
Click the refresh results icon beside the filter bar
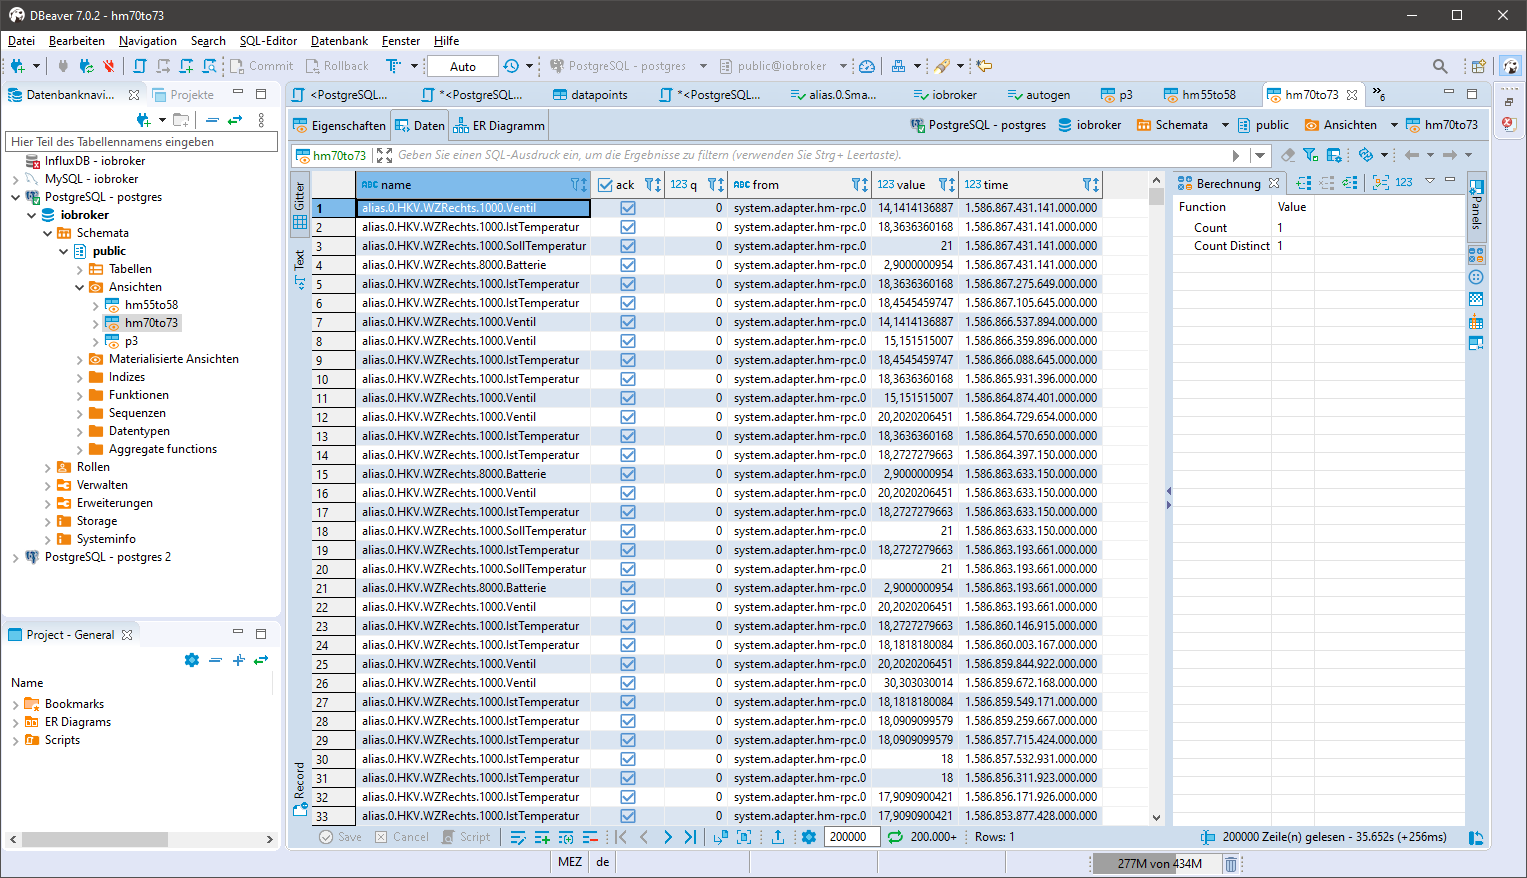coord(1365,155)
